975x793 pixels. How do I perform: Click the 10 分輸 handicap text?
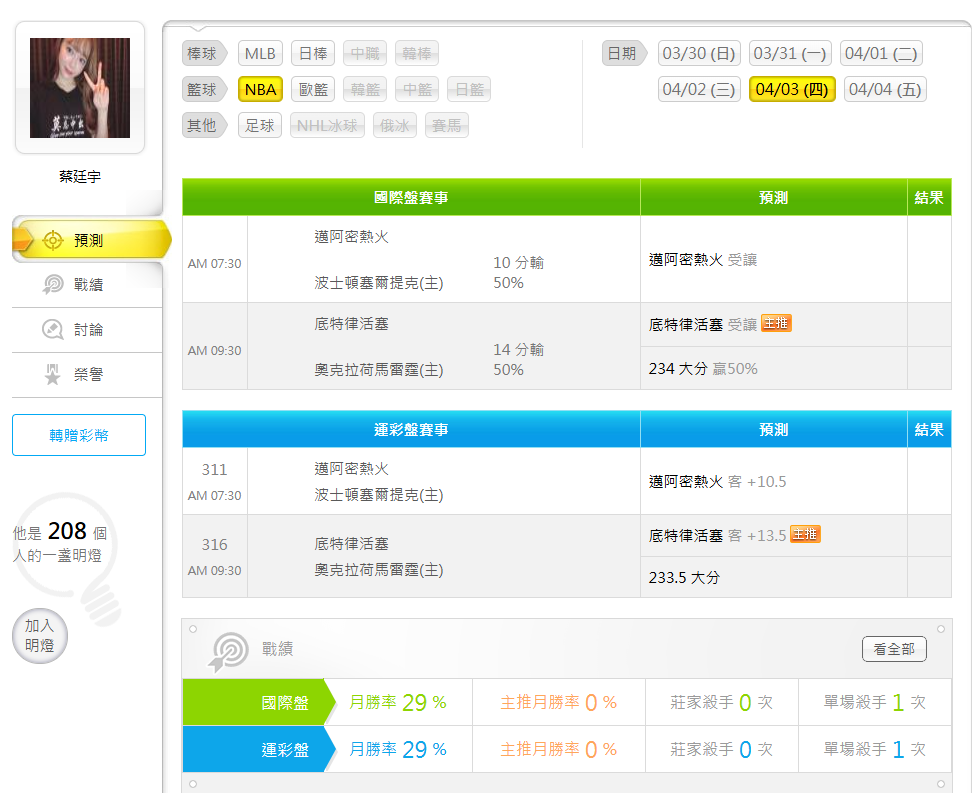pos(519,263)
